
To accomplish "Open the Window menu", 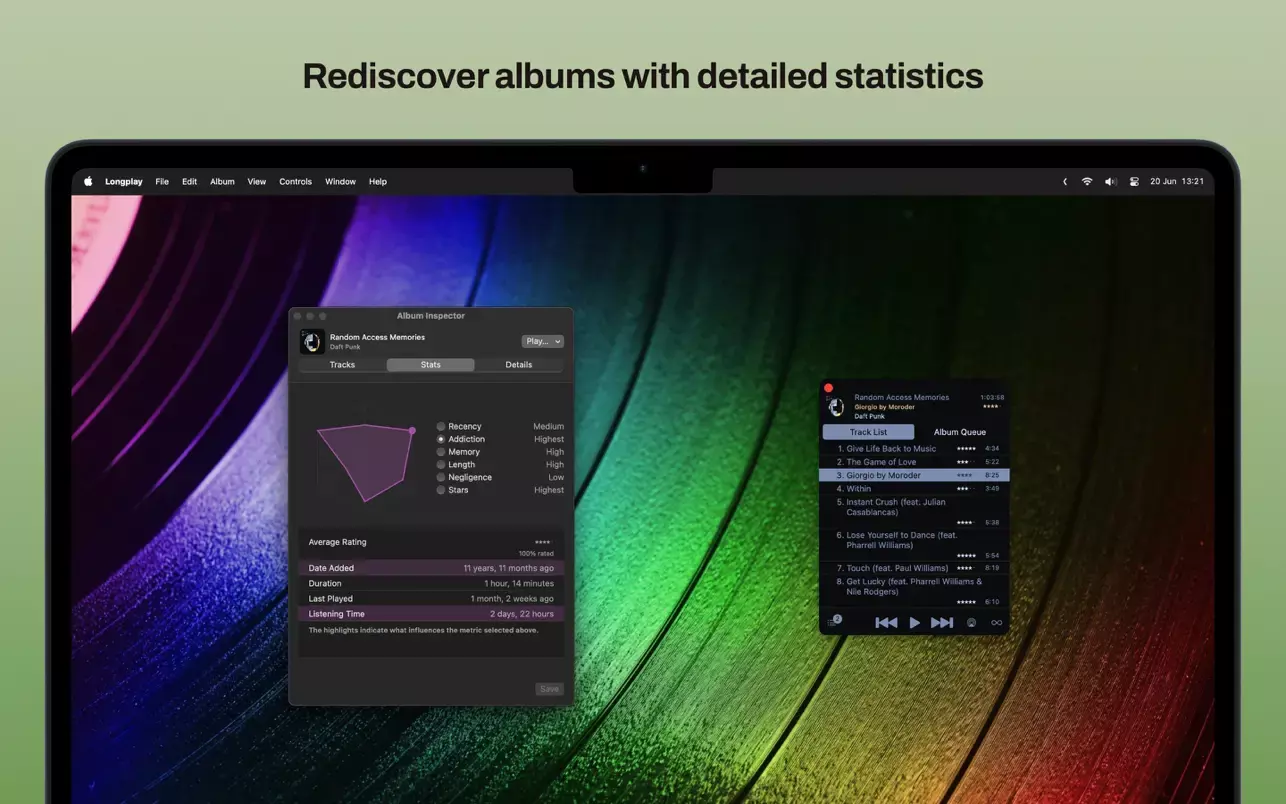I will (340, 181).
